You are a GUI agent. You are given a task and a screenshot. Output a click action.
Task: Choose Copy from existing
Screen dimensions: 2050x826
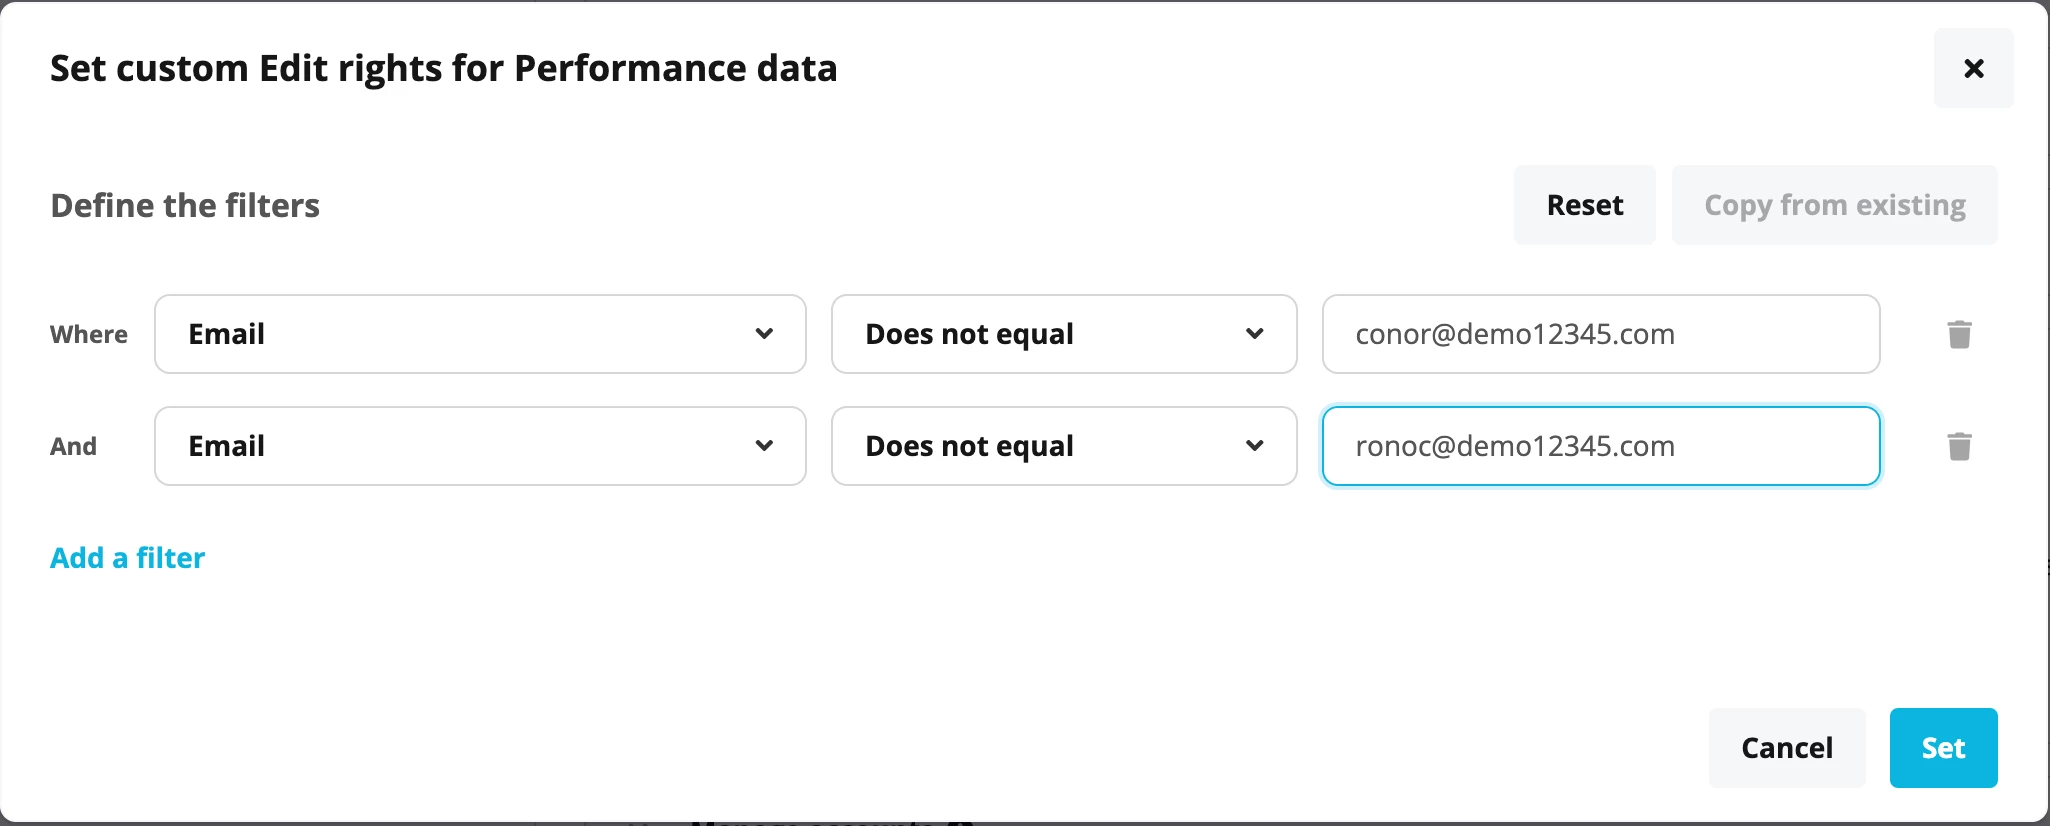pos(1835,205)
